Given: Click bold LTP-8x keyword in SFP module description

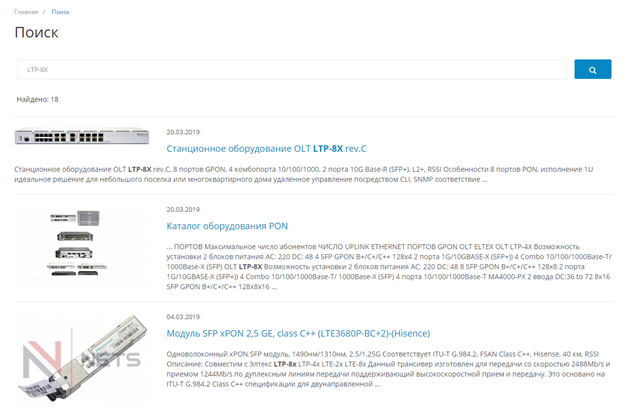Looking at the screenshot, I should pos(285,364).
